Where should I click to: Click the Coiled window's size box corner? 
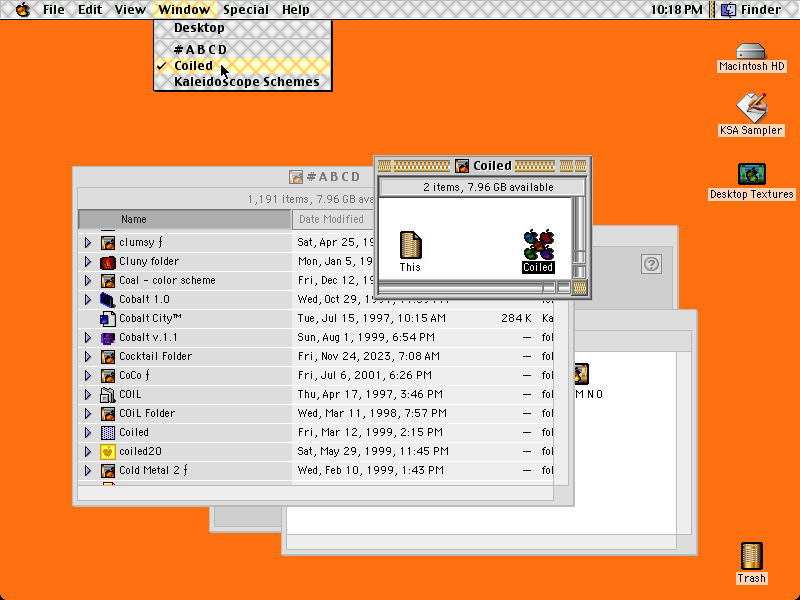click(x=580, y=288)
